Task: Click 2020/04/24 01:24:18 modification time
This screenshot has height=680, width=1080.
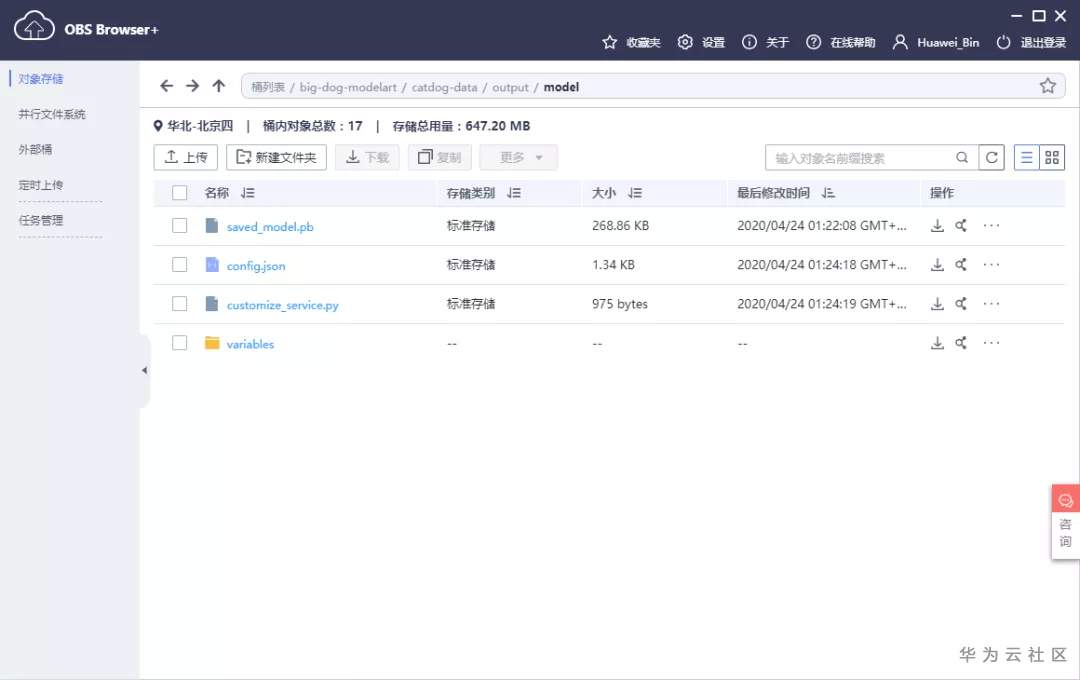Action: click(822, 265)
